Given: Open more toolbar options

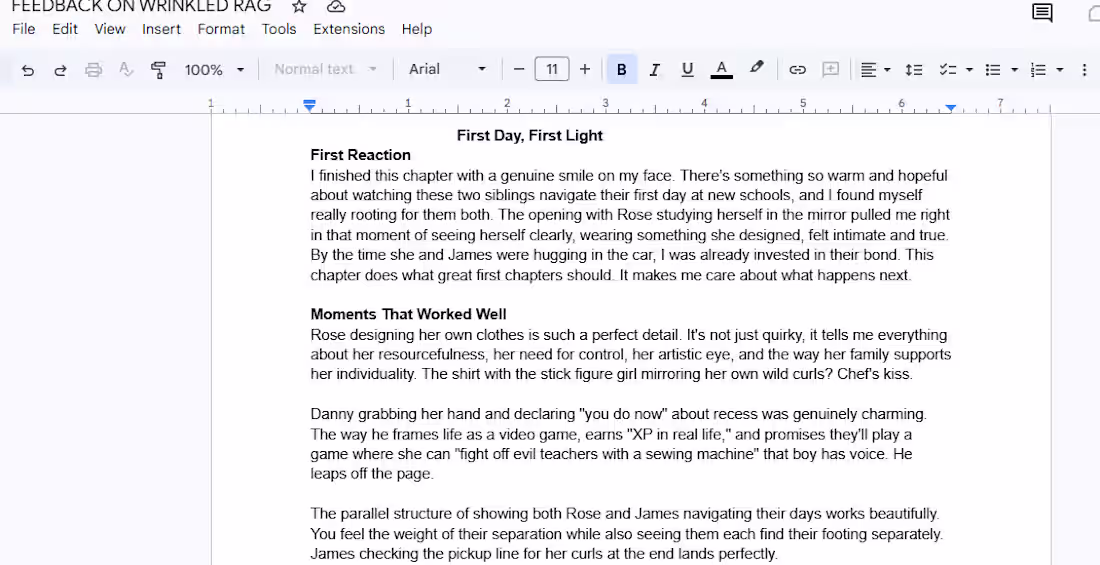Looking at the screenshot, I should pyautogui.click(x=1086, y=69).
